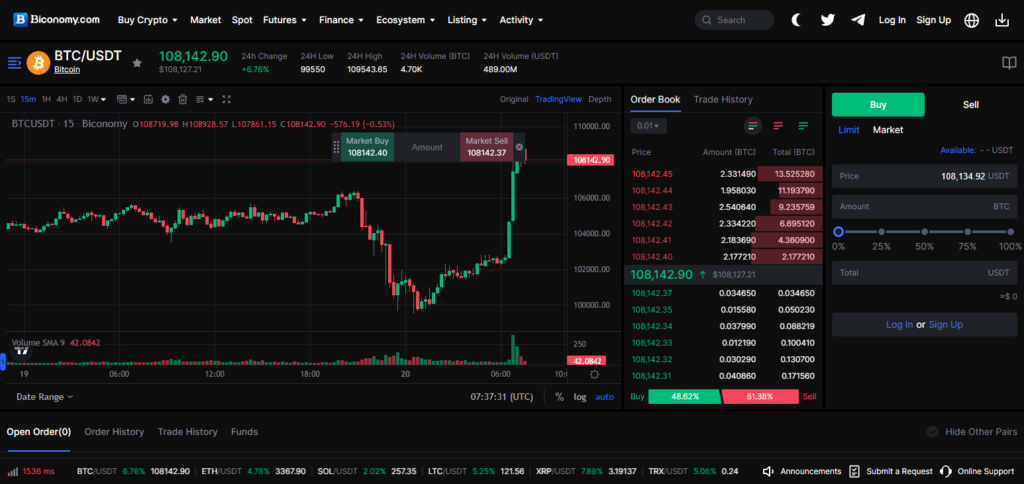Set amount slider to 100%

tap(1010, 232)
